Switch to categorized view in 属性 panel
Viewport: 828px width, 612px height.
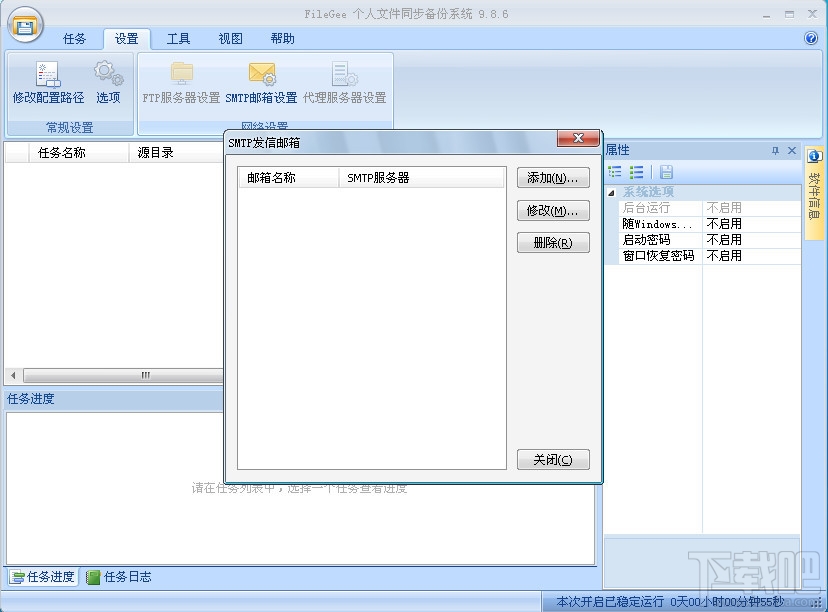tap(615, 171)
